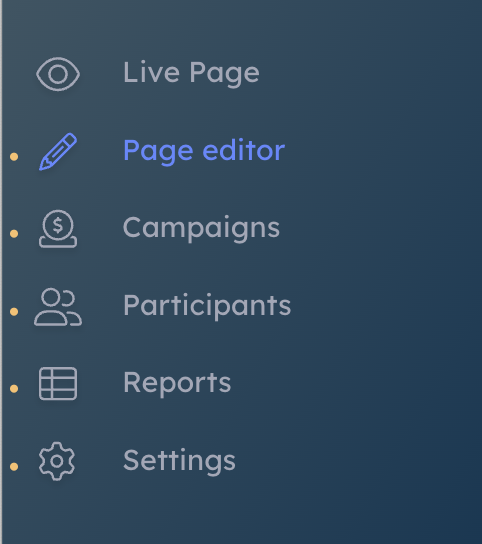
Task: Click the dollar coin Campaigns icon
Action: pyautogui.click(x=58, y=229)
